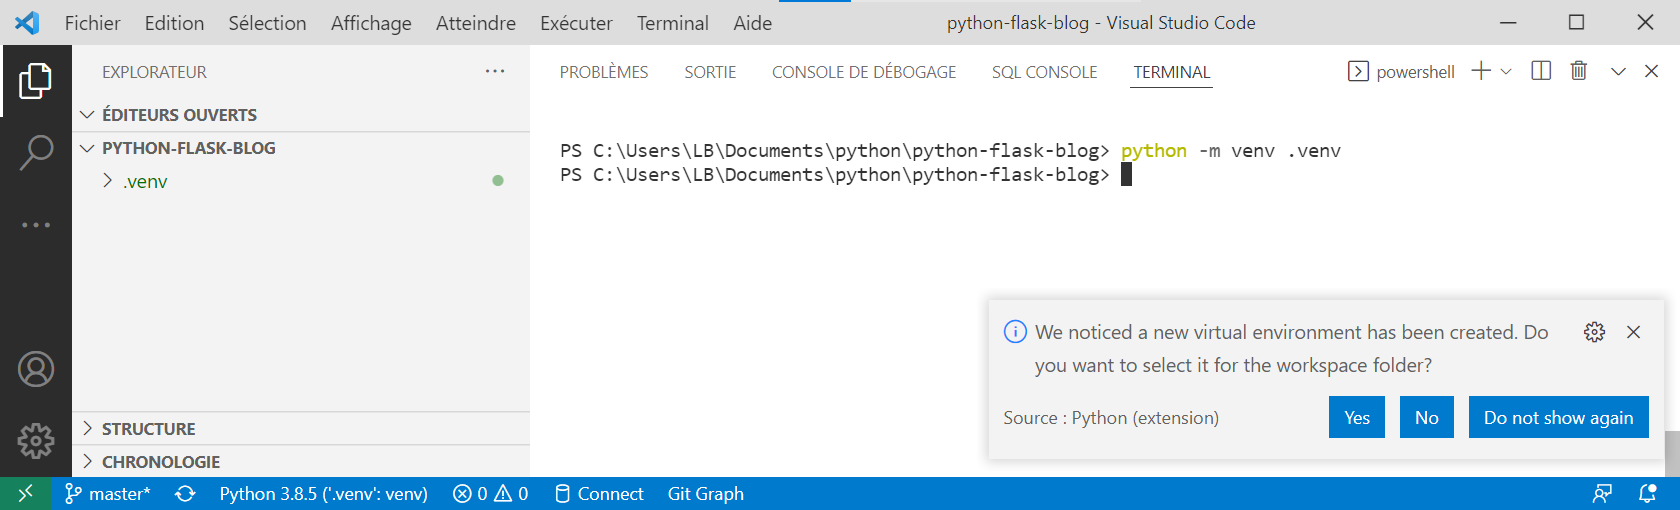Open the Terminal menu in menu bar
Screen dimensions: 1680x510
coord(672,23)
